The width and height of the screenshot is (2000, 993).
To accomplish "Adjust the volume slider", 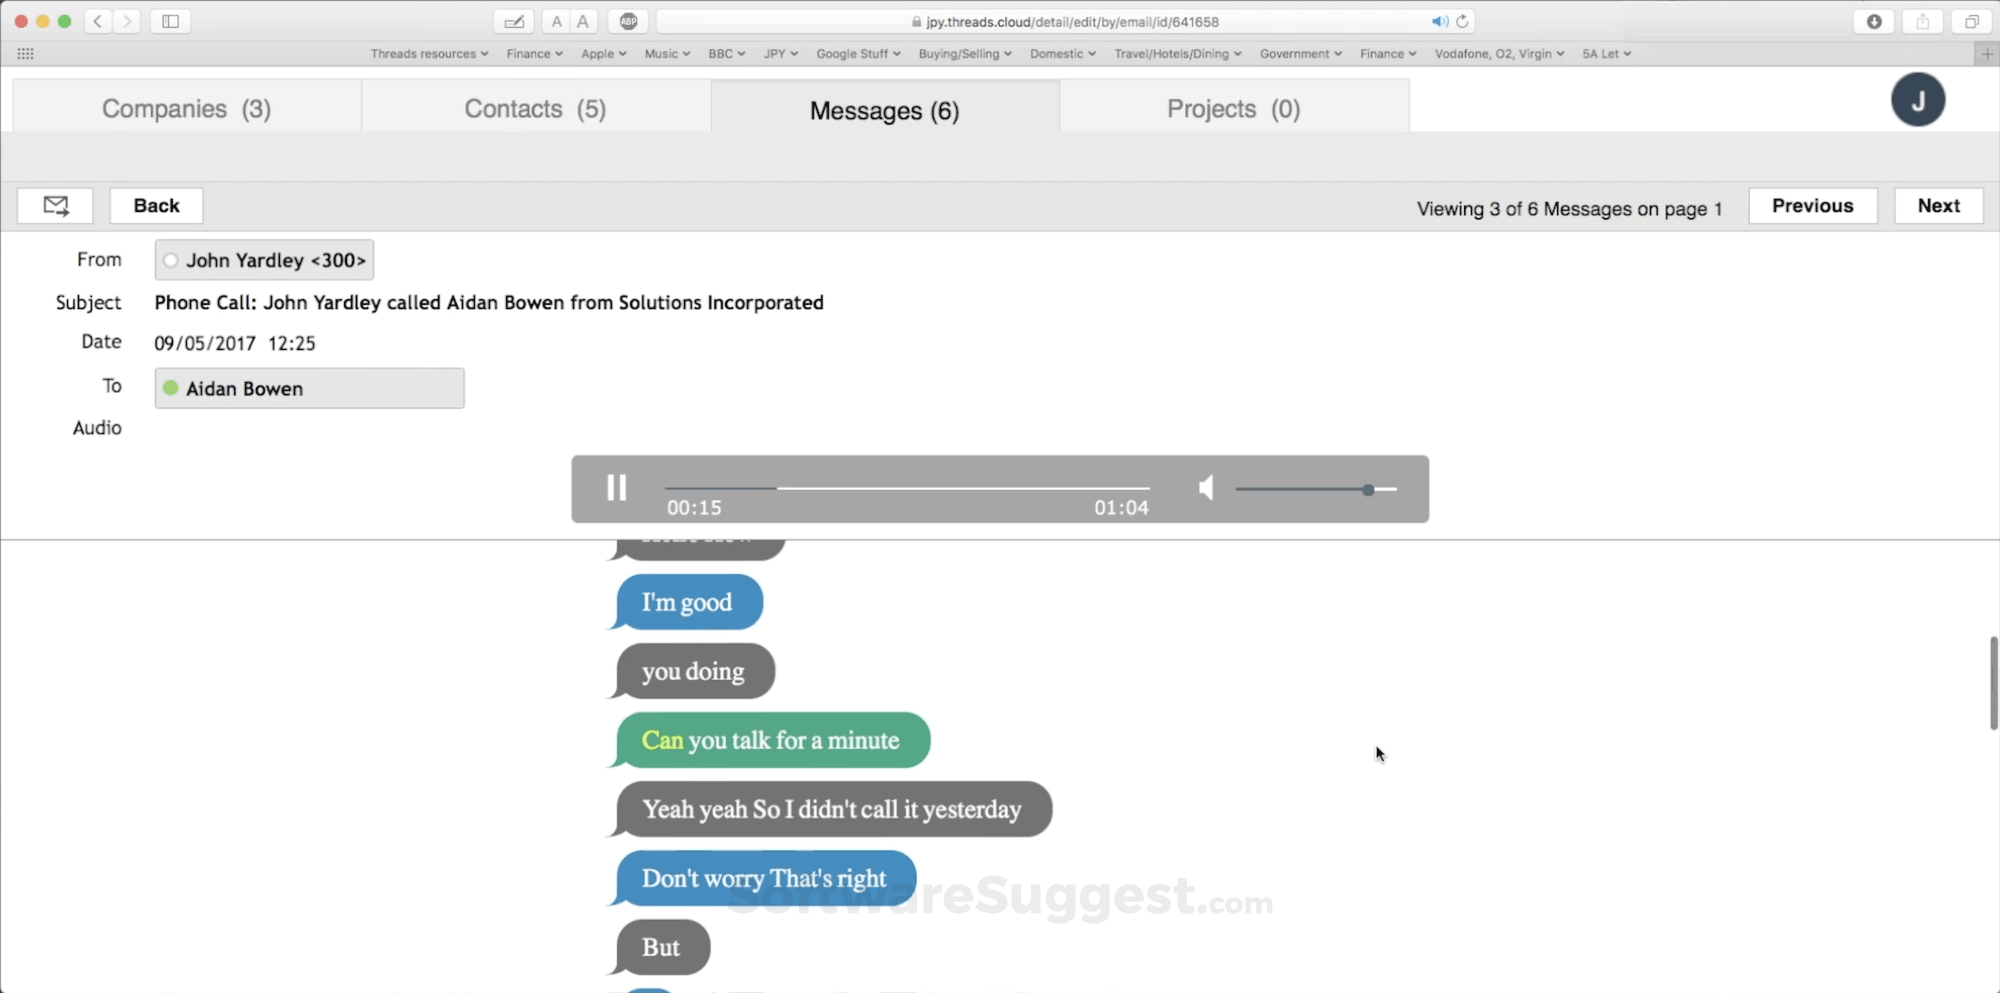I will pyautogui.click(x=1368, y=490).
